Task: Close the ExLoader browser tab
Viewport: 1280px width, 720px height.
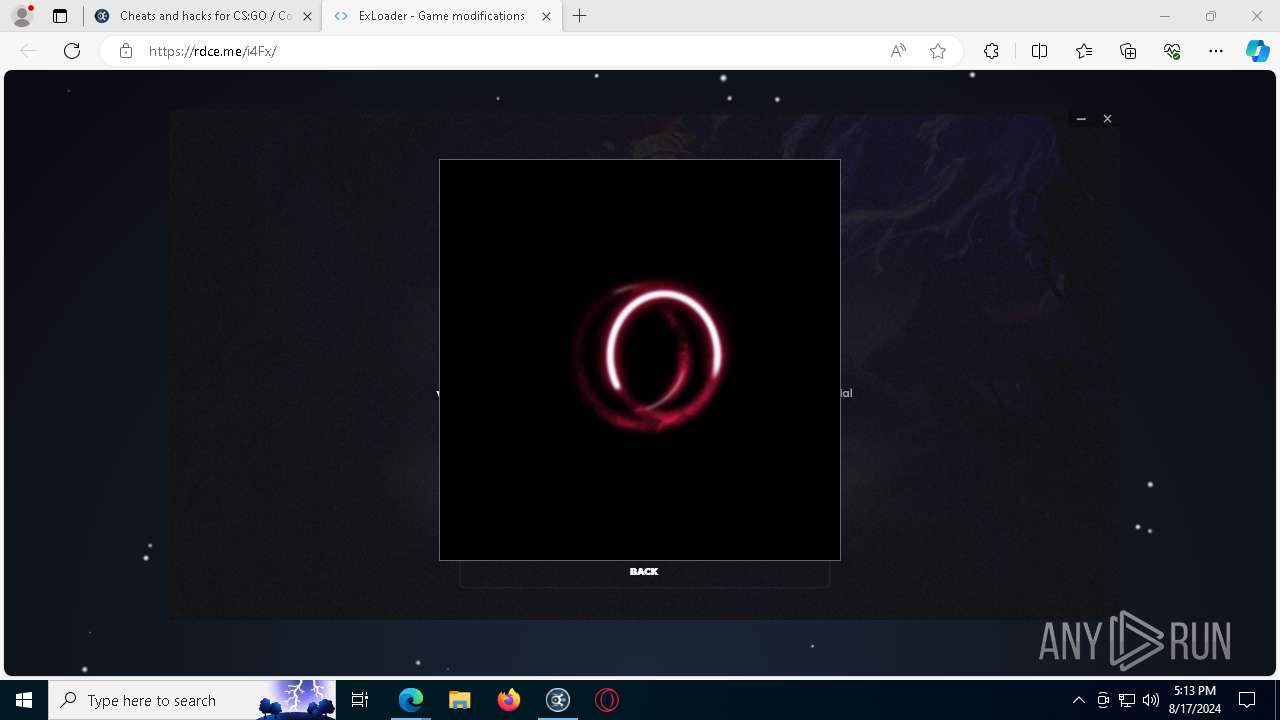Action: [546, 16]
